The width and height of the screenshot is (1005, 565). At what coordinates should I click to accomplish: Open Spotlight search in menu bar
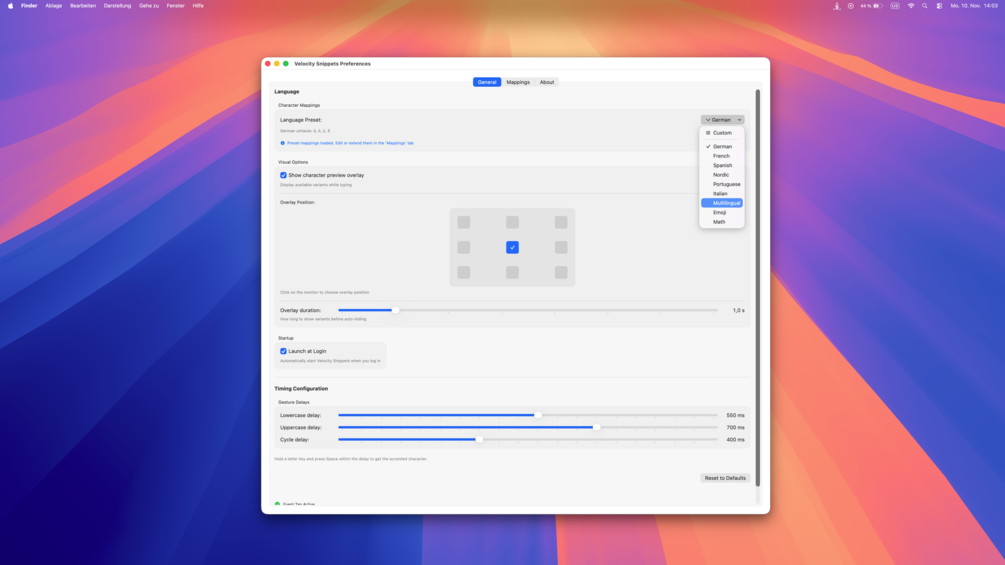[x=925, y=6]
